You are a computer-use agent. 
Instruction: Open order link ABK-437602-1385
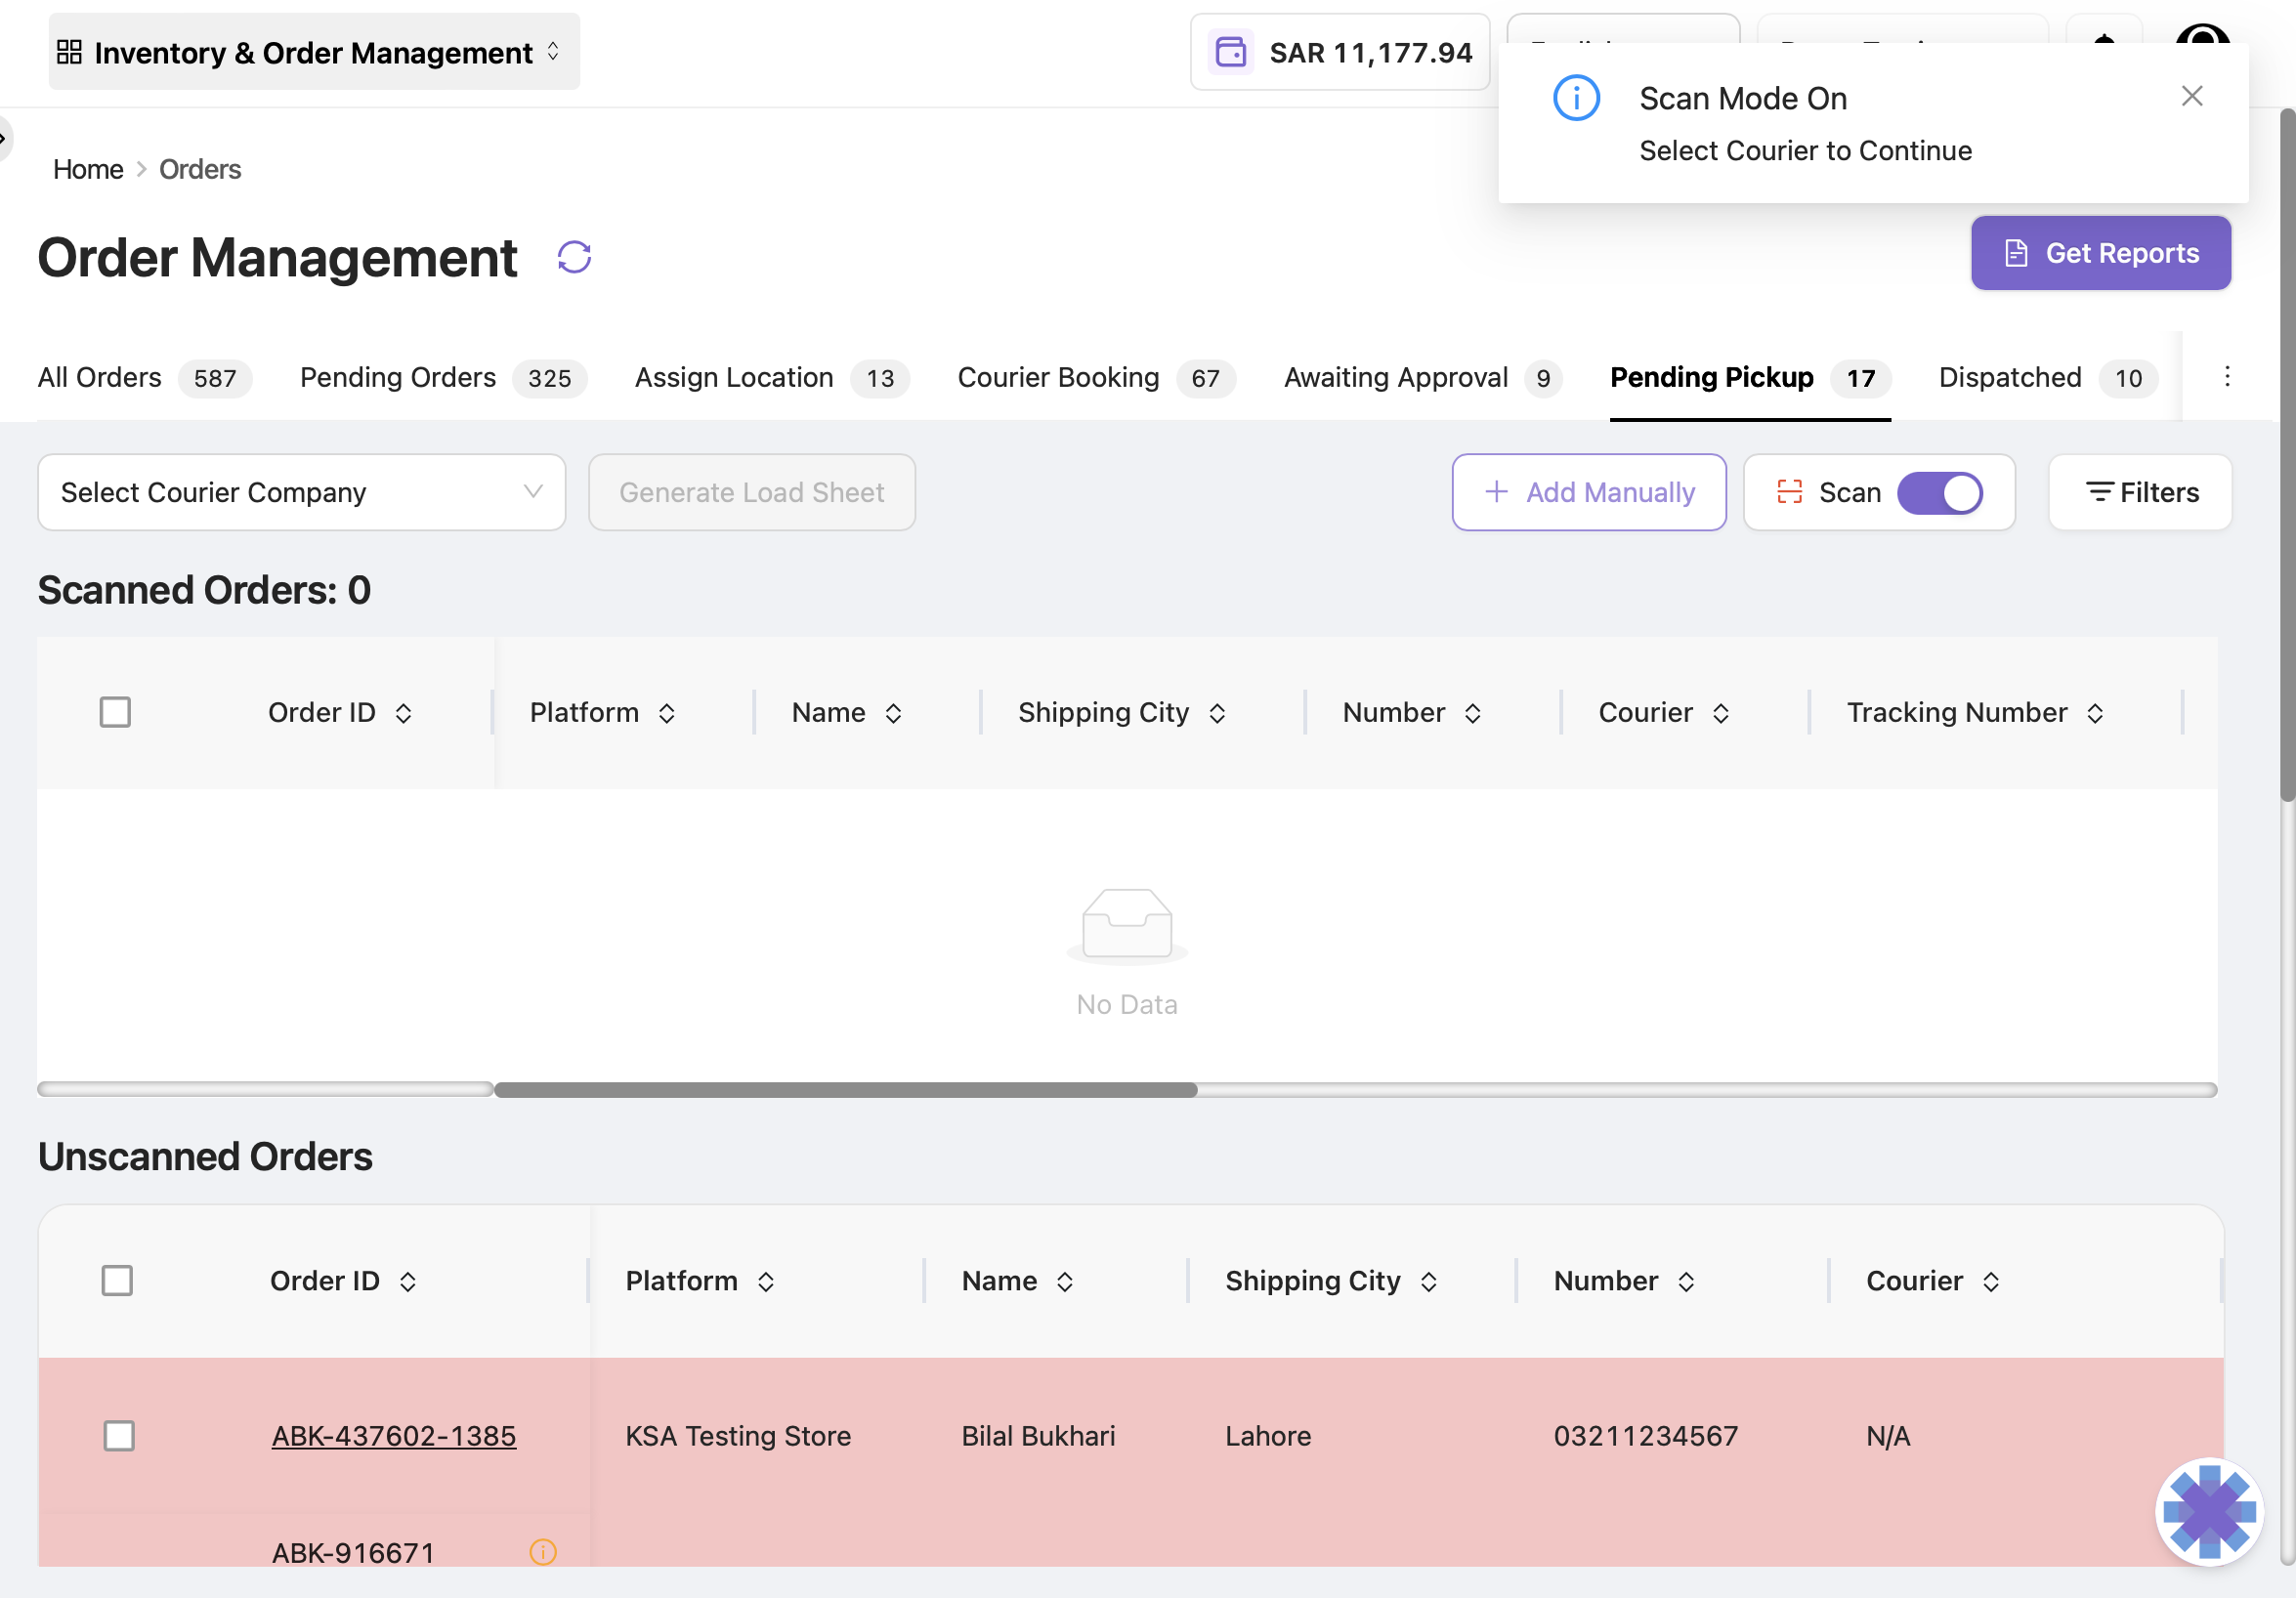point(394,1436)
